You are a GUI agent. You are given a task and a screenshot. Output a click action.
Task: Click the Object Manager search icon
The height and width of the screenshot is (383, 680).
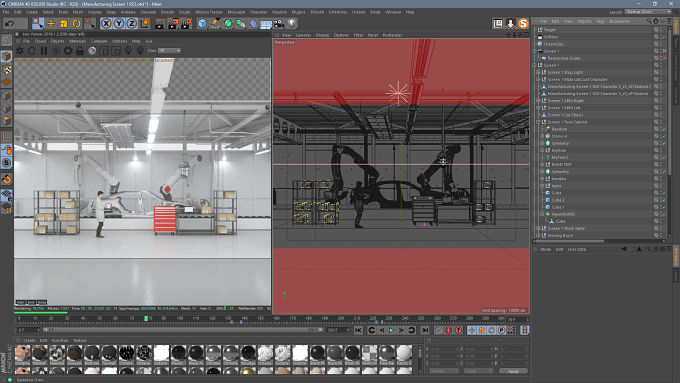[649, 21]
